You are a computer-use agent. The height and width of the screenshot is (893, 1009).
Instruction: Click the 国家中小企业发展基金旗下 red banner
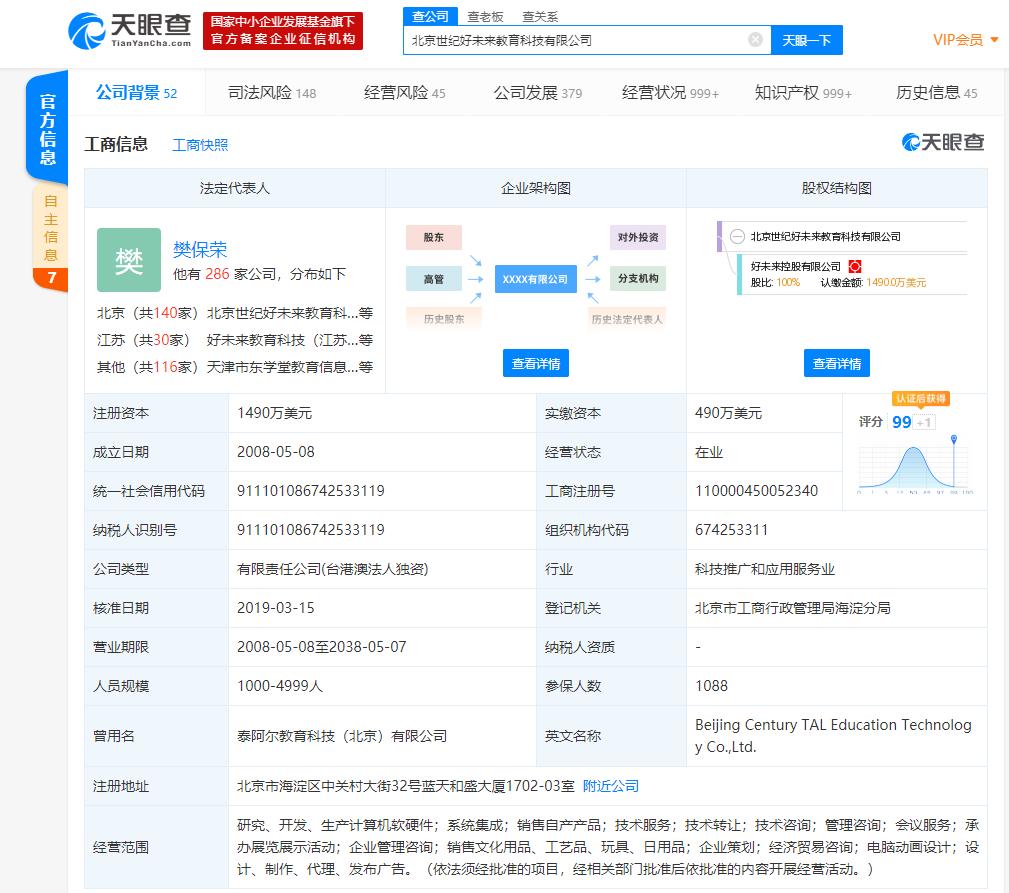(282, 30)
